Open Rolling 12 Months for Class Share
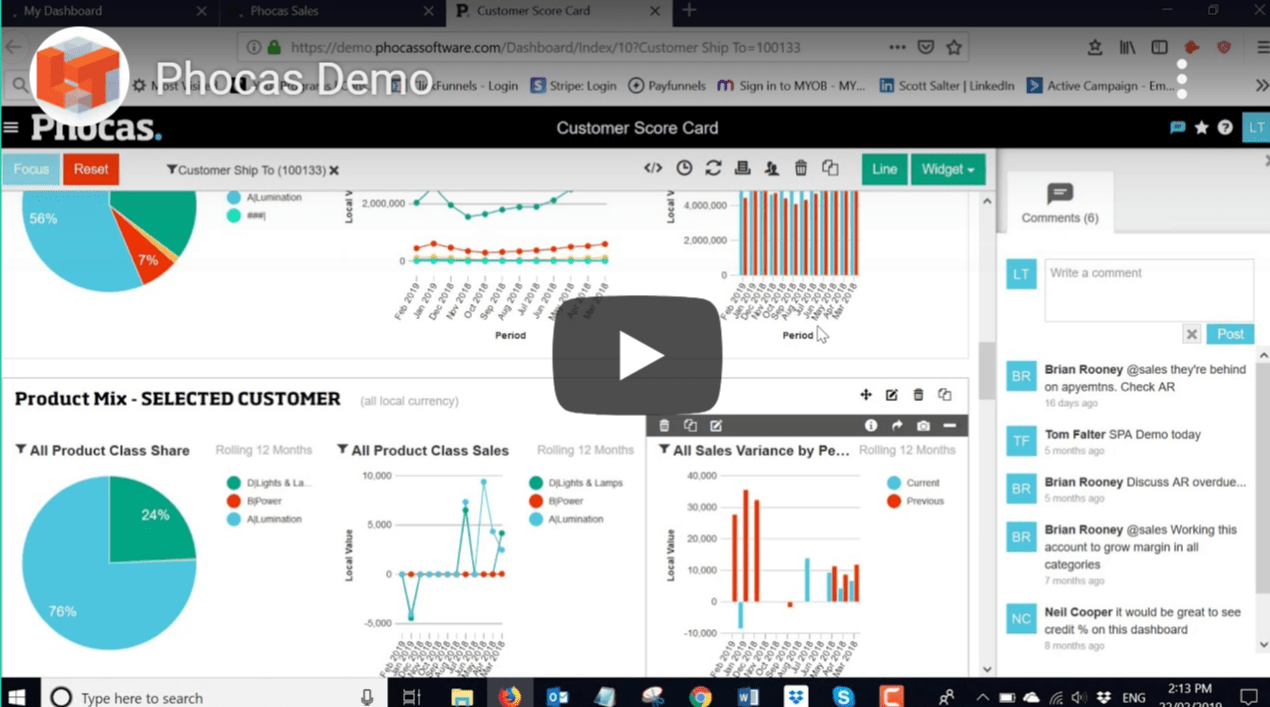 [x=263, y=450]
